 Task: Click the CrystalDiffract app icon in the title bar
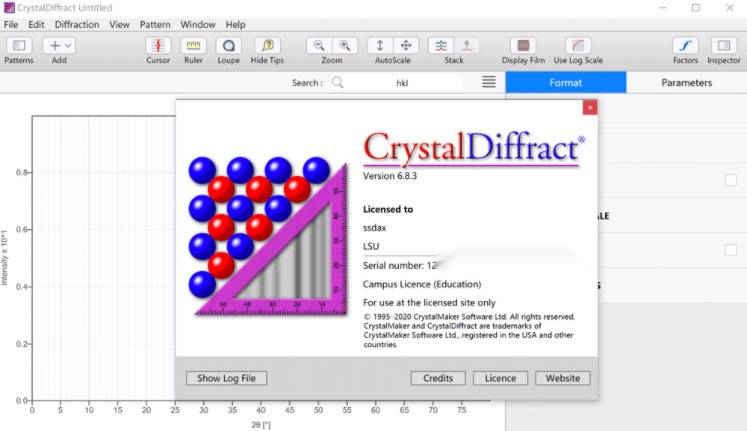pyautogui.click(x=9, y=8)
